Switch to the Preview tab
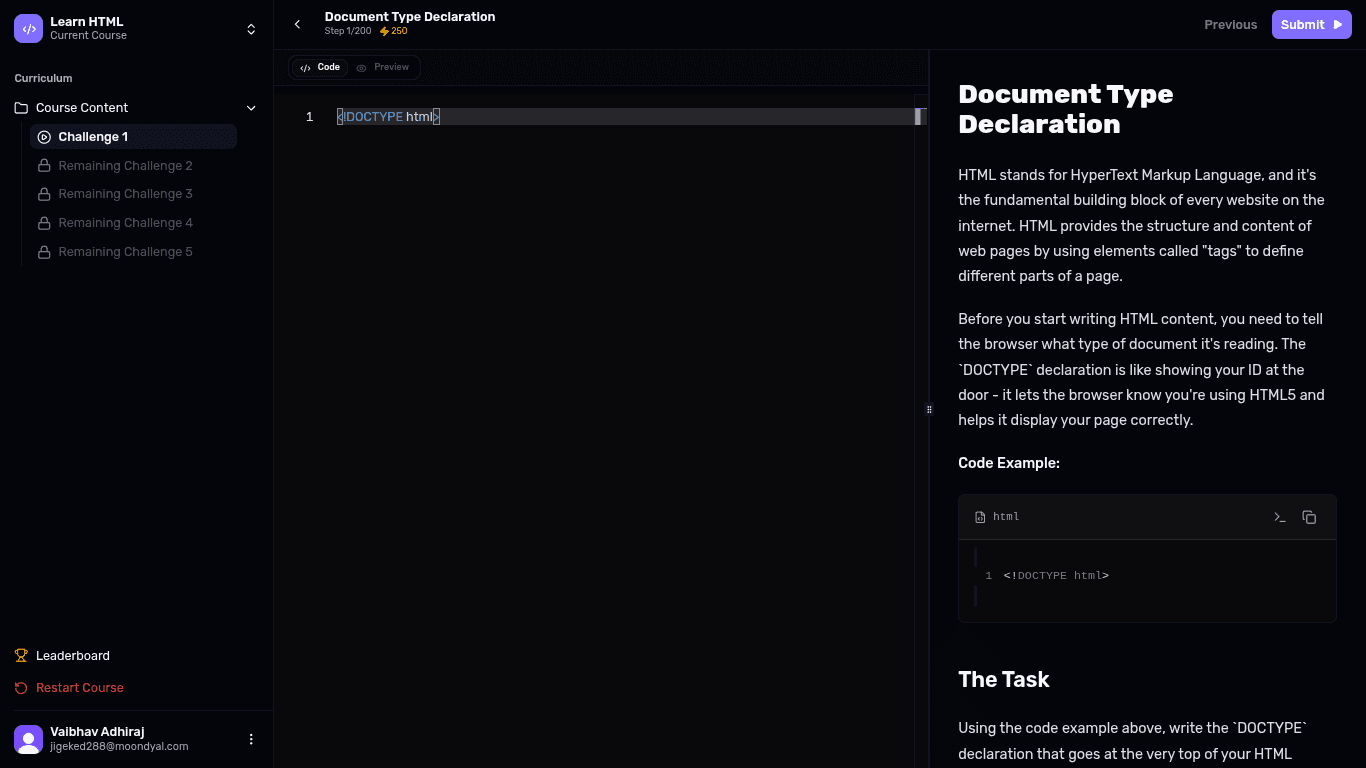 click(x=383, y=68)
